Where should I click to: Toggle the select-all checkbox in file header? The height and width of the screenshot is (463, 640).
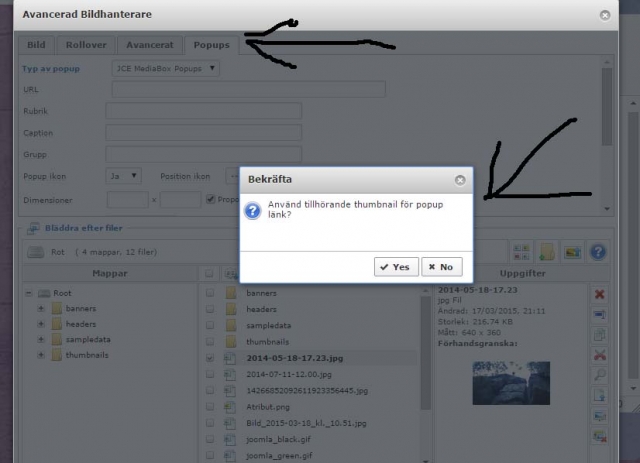[209, 273]
